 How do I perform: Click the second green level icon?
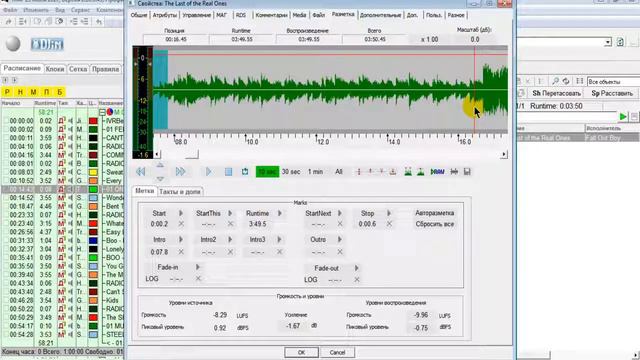coord(420,172)
